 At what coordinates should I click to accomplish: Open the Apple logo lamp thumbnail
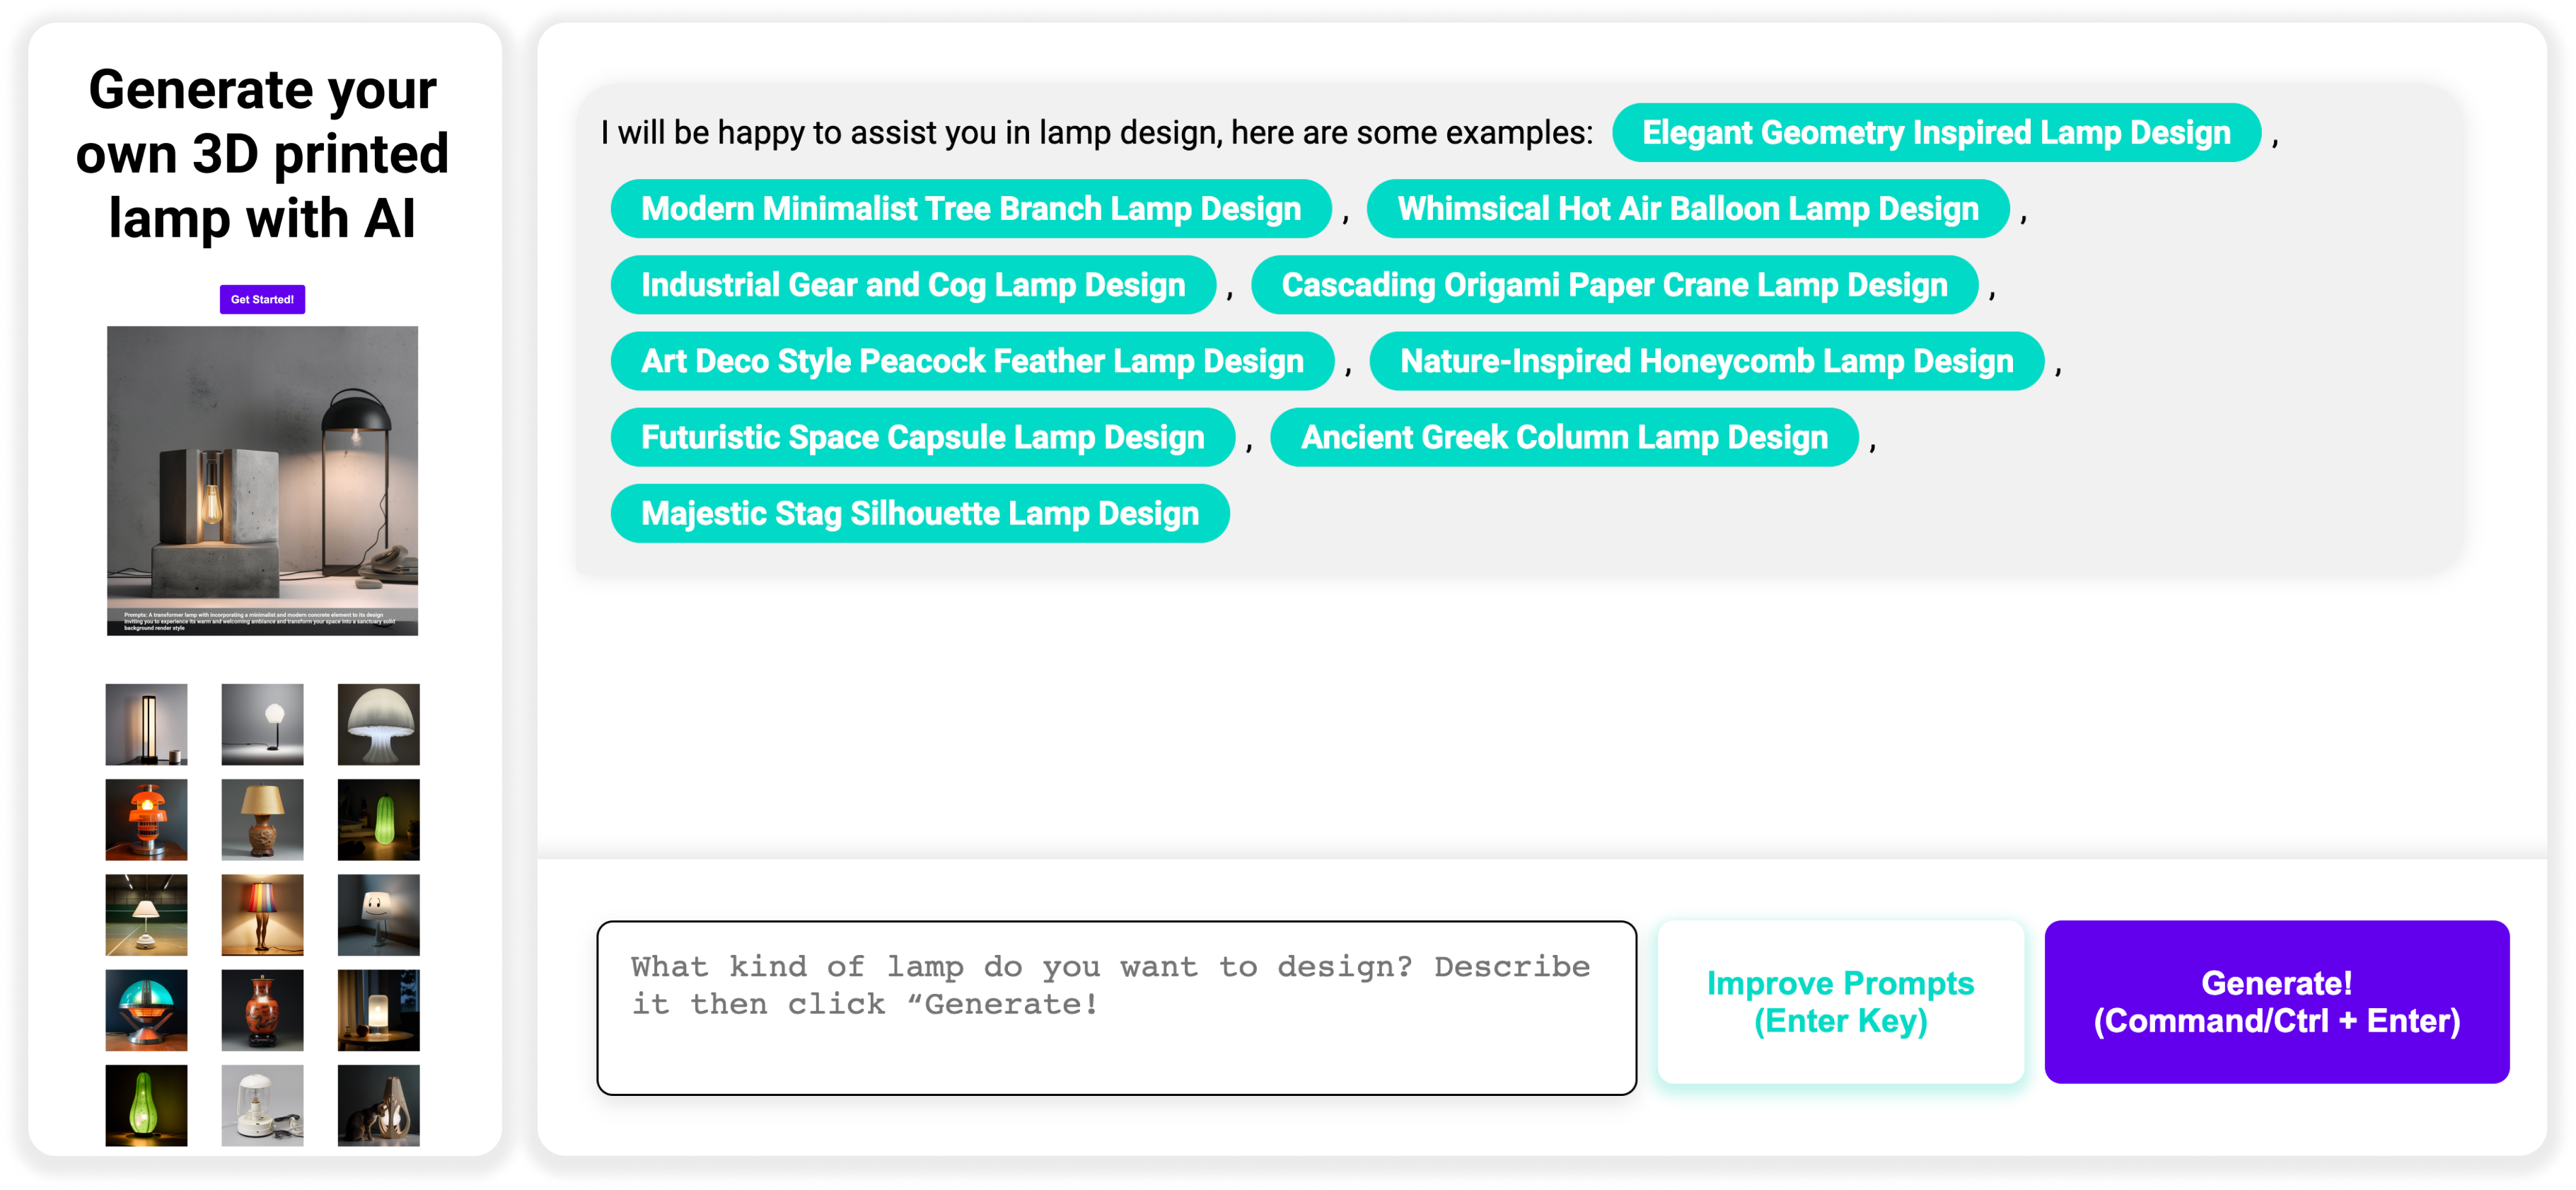(x=378, y=1009)
